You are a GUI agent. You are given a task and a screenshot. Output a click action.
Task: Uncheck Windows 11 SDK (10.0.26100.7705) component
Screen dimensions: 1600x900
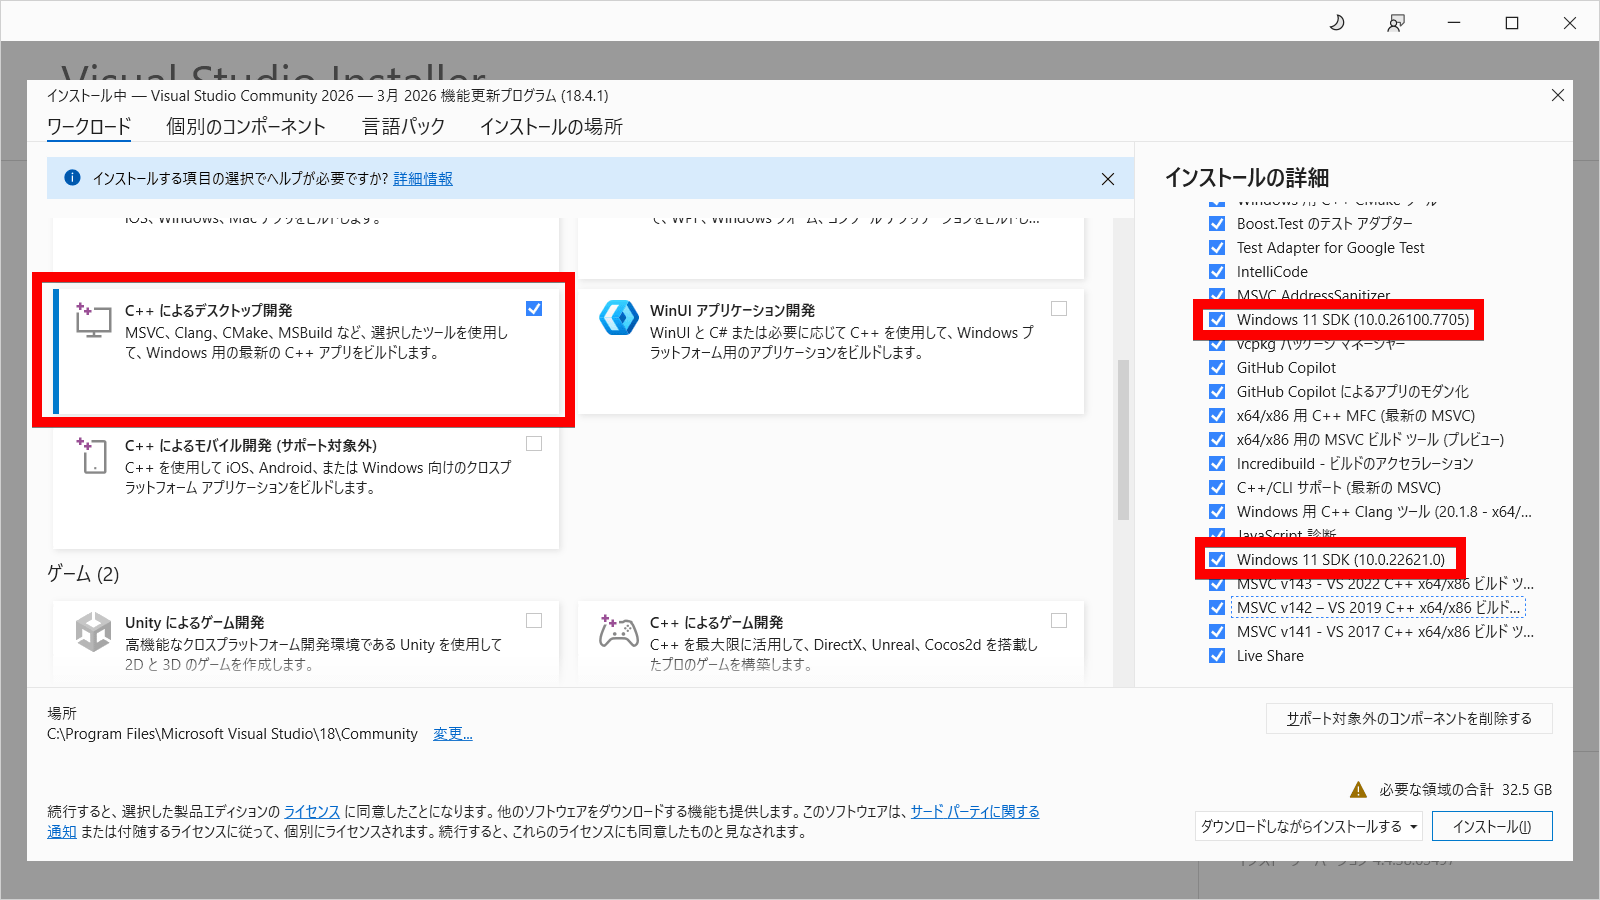[1217, 320]
